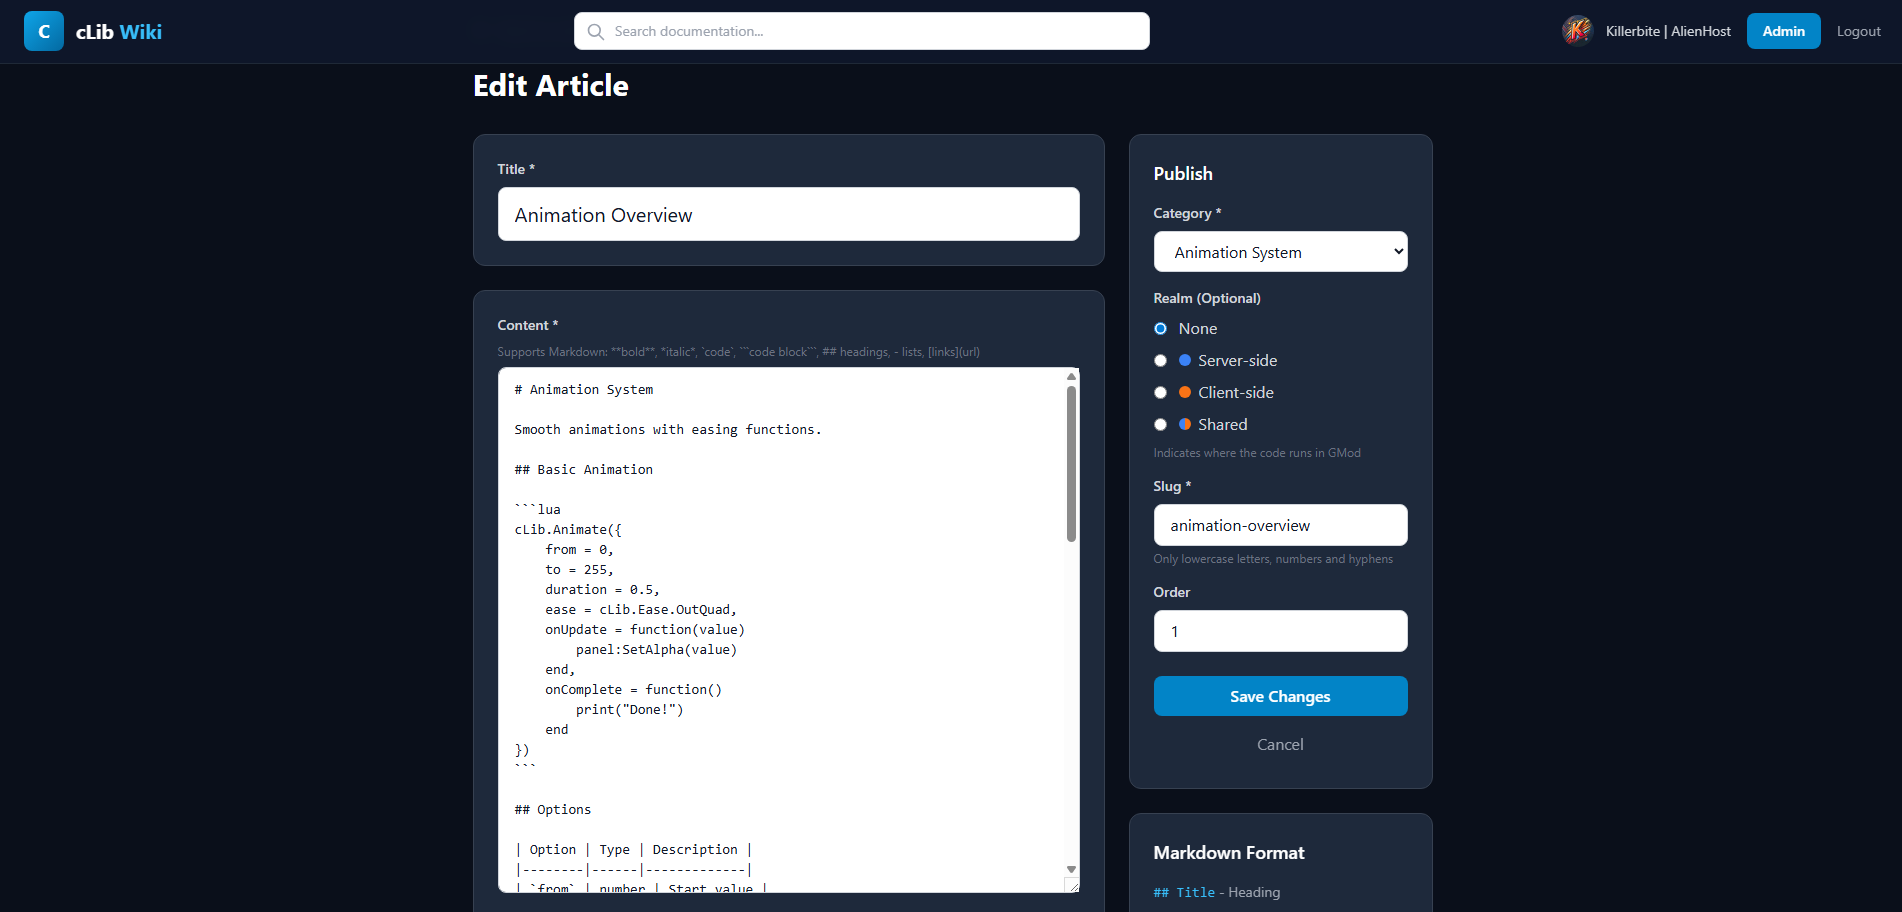1902x912 pixels.
Task: Open the Admin panel button
Action: coord(1783,31)
